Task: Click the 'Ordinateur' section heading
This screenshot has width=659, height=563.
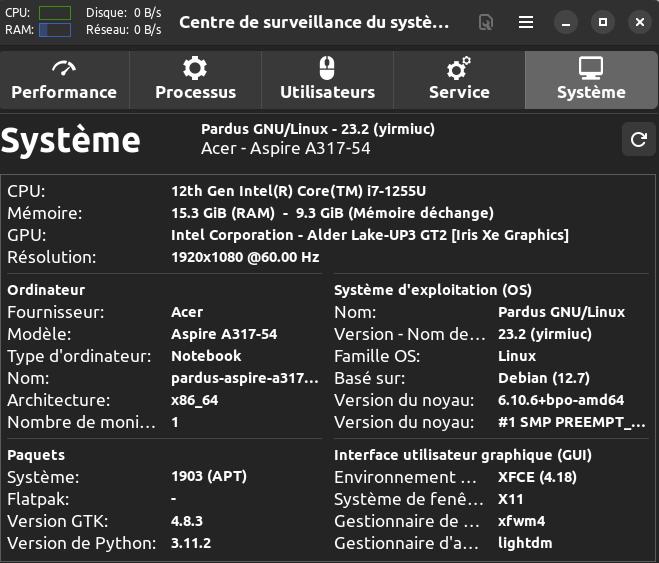Action: pyautogui.click(x=46, y=290)
